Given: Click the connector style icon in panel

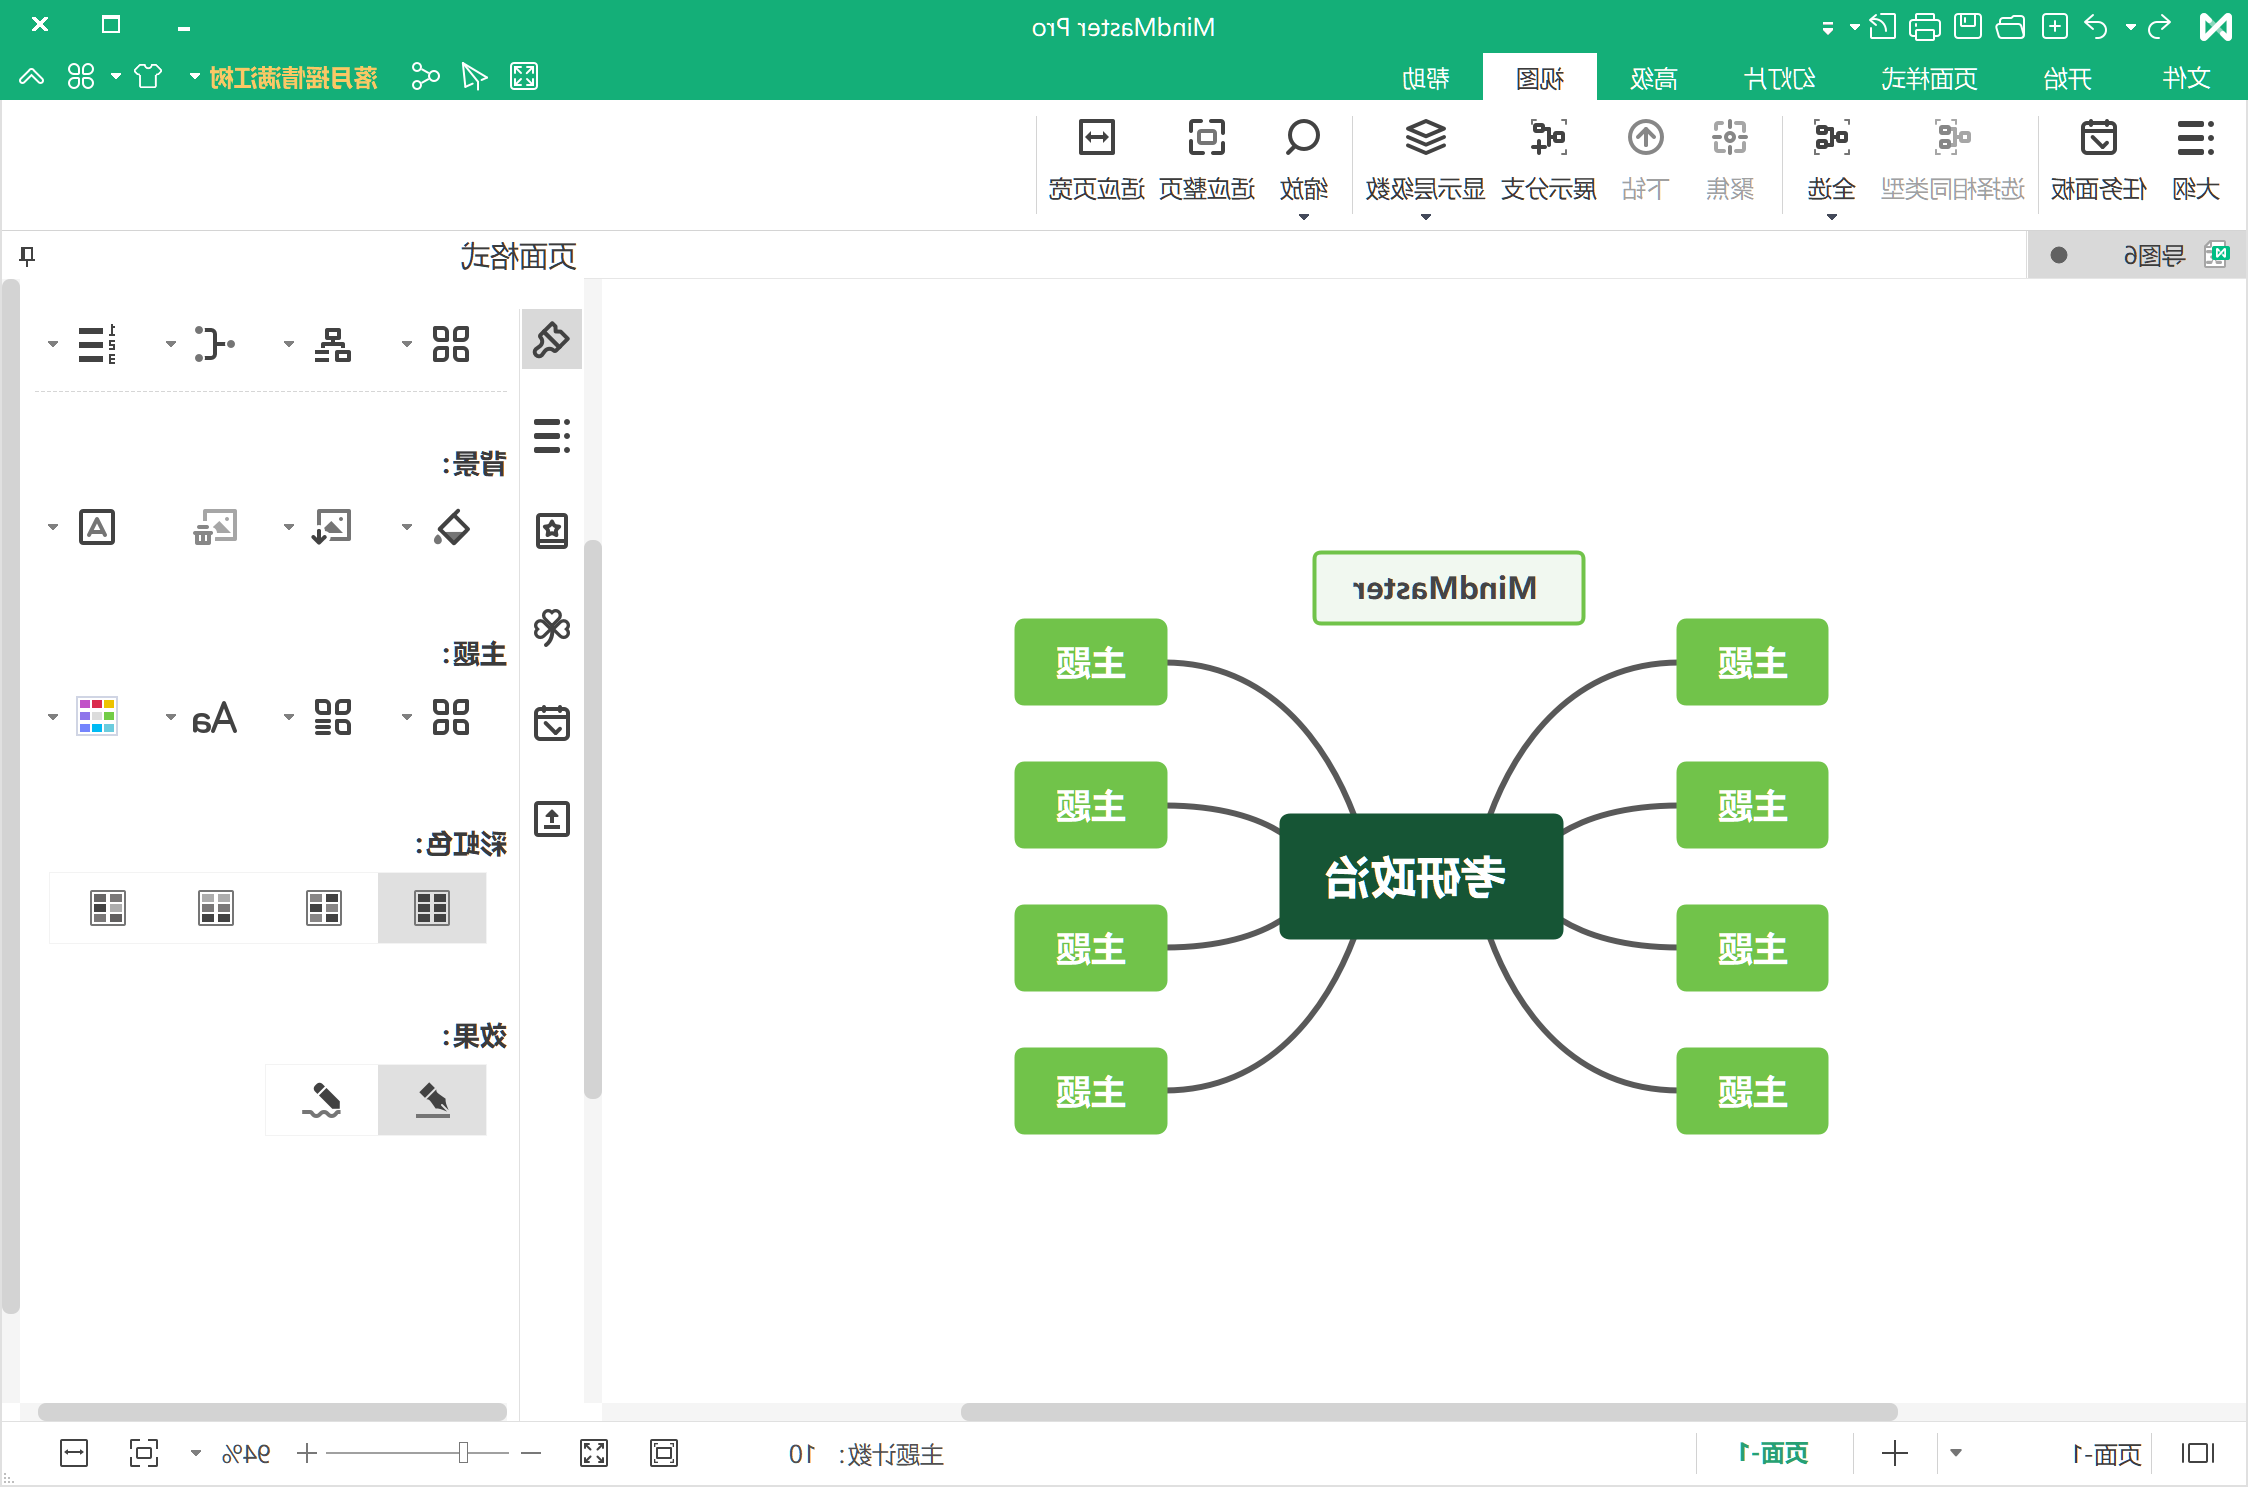Looking at the screenshot, I should (214, 344).
